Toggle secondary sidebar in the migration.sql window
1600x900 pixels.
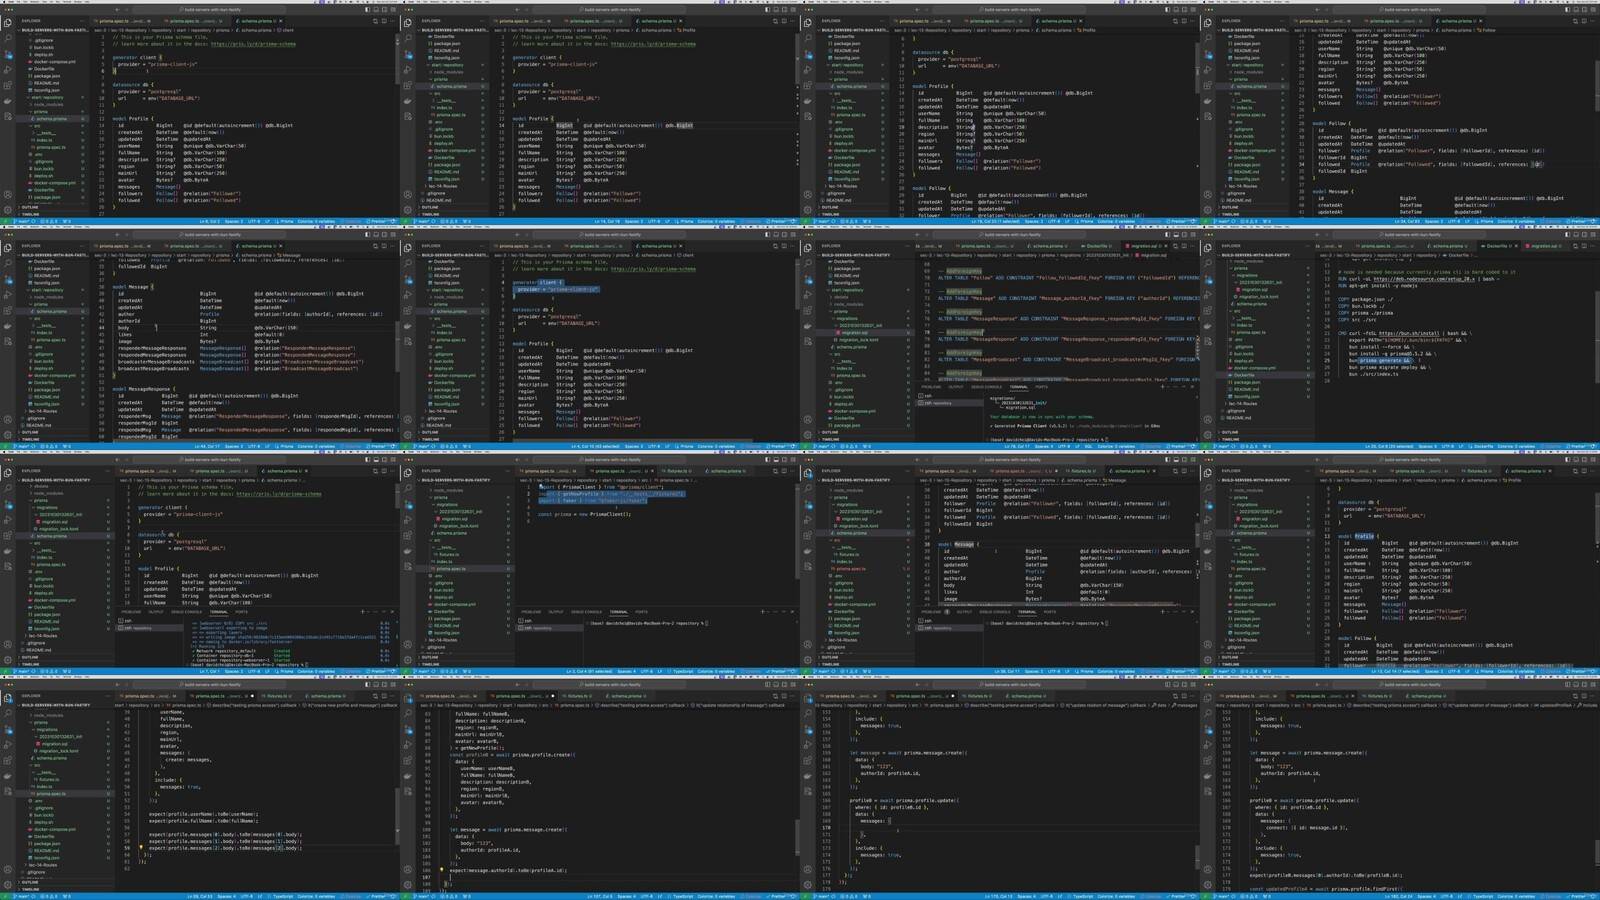(x=1183, y=235)
